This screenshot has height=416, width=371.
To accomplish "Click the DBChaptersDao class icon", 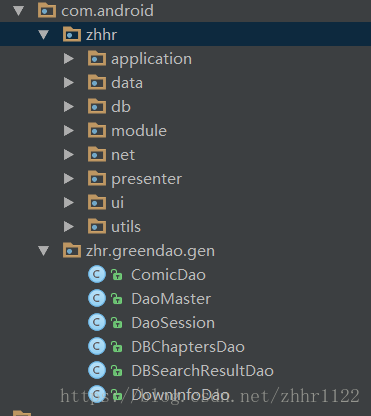I will 97,346.
